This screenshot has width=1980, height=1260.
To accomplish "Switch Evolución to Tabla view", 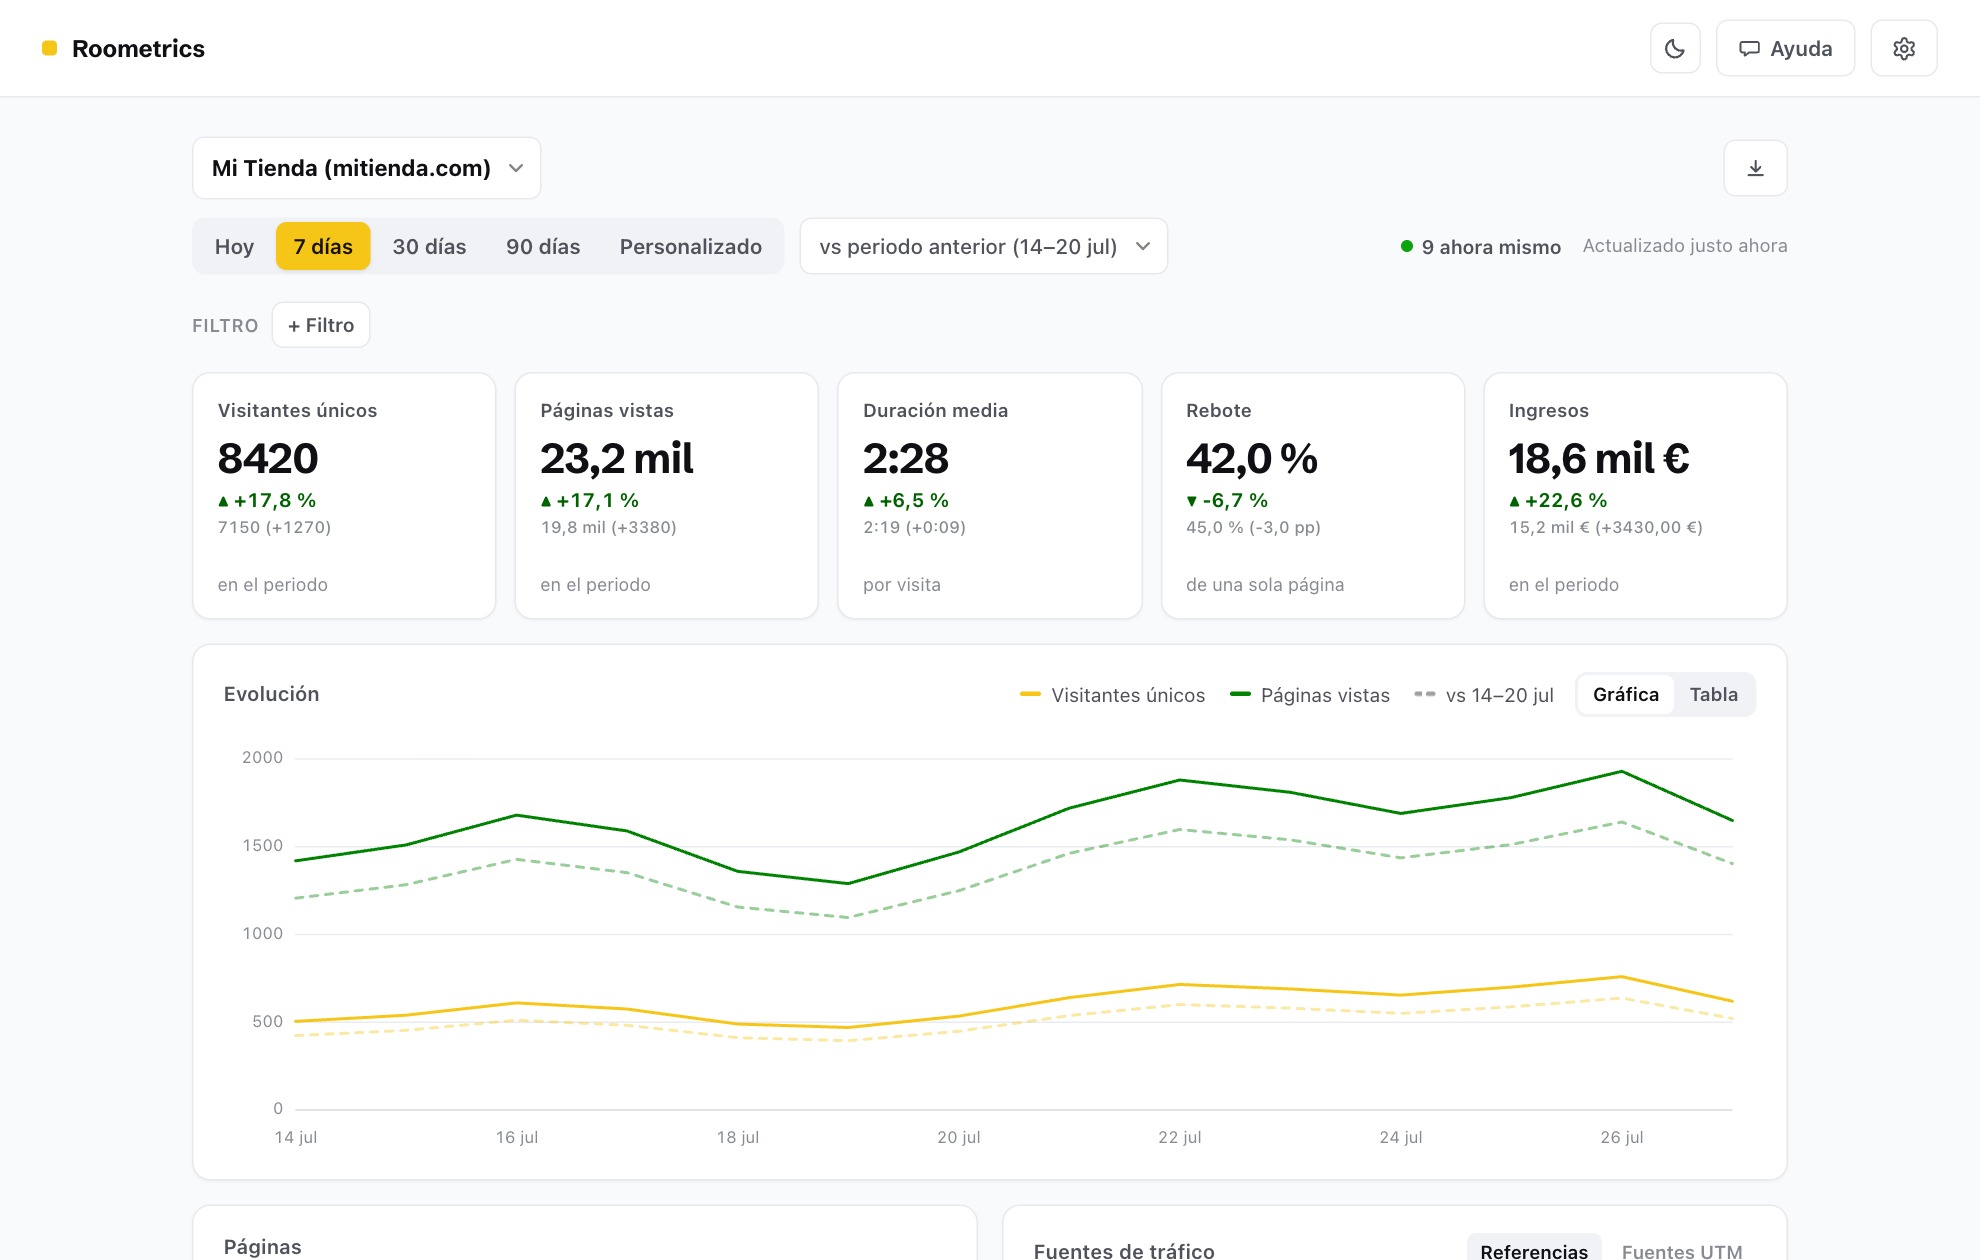I will 1713,694.
